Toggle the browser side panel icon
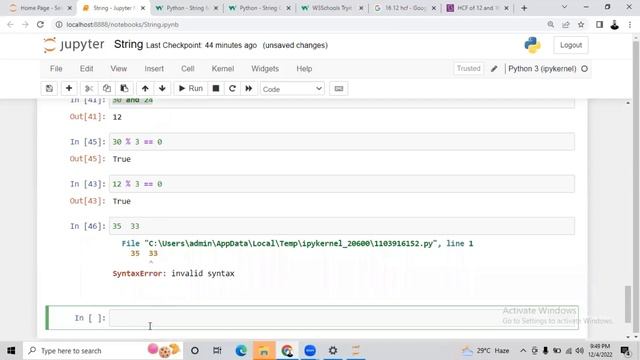Viewport: 640px width, 360px height. click(x=599, y=24)
